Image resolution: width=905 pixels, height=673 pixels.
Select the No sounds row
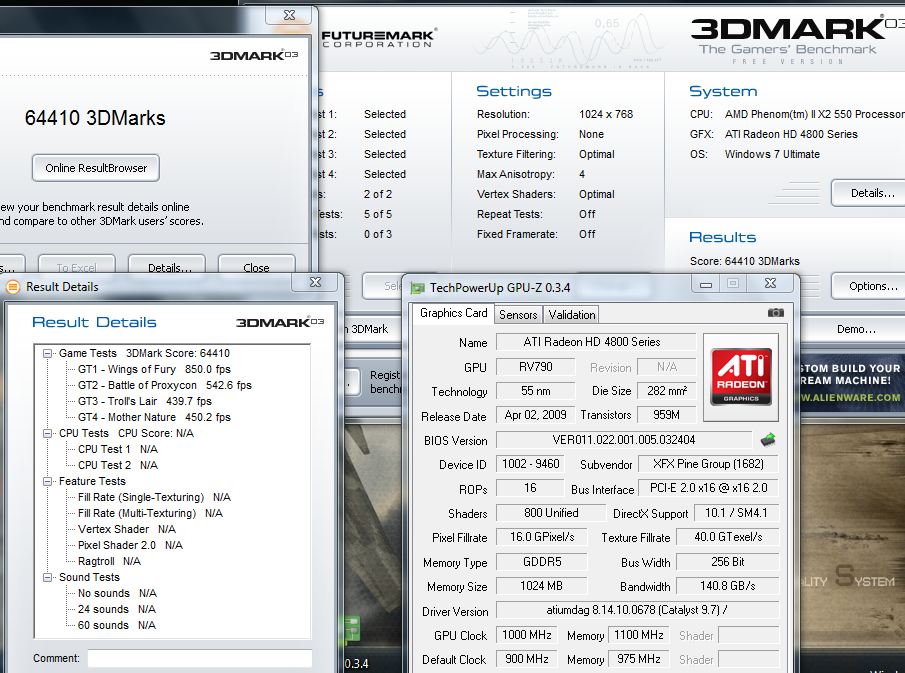[x=117, y=593]
